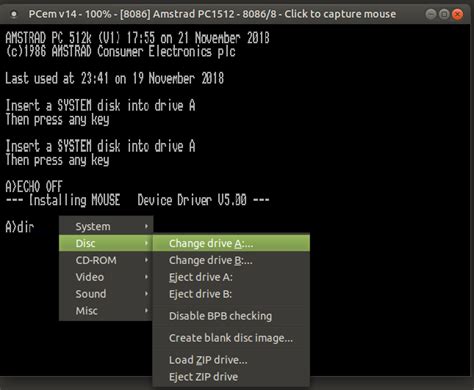Screen dimensions: 474x390
Task: Click the 'A>ECHO OFF' line
Action: [x=34, y=187]
